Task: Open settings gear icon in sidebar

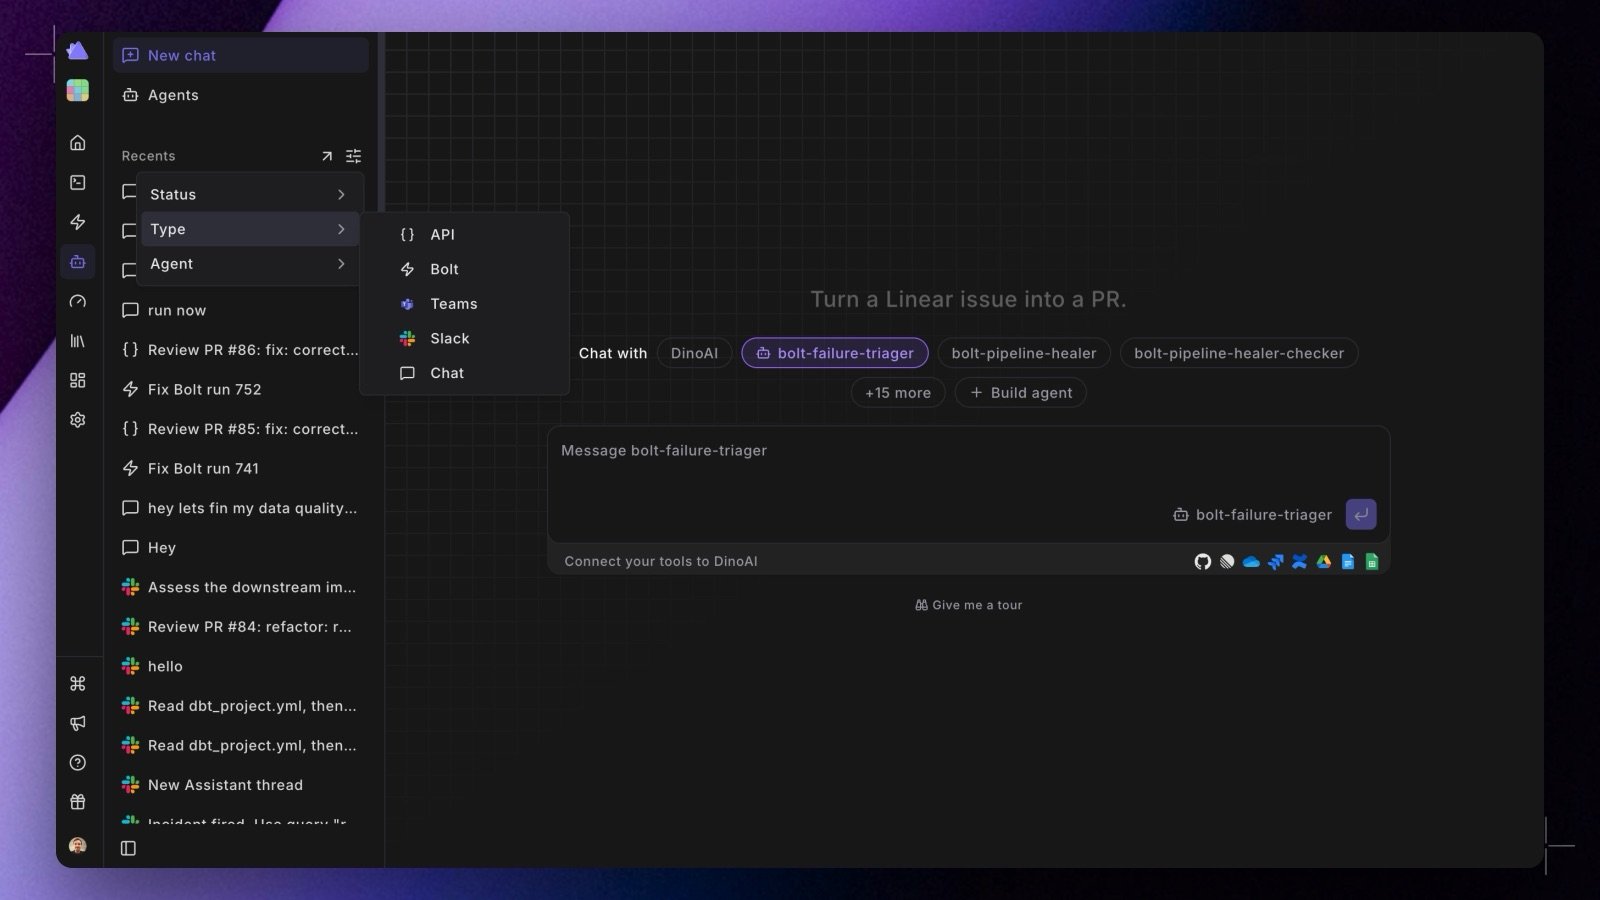Action: pyautogui.click(x=77, y=420)
